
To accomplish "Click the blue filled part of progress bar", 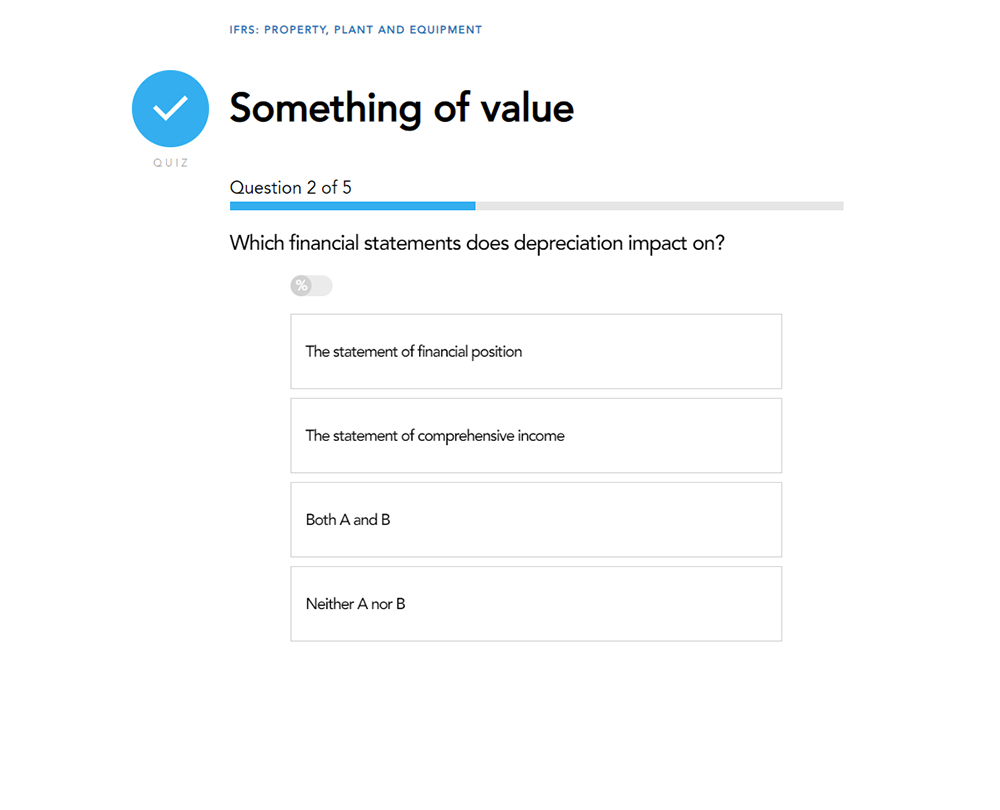I will [352, 206].
